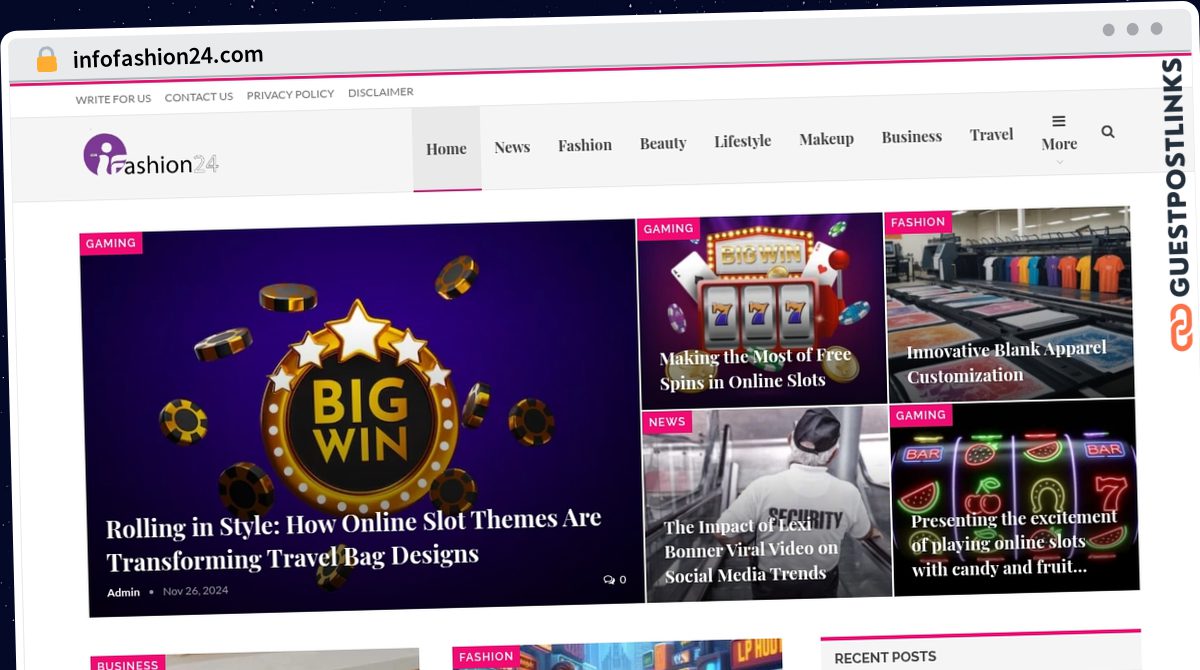
Task: Open the Fashion menu item
Action: point(585,145)
